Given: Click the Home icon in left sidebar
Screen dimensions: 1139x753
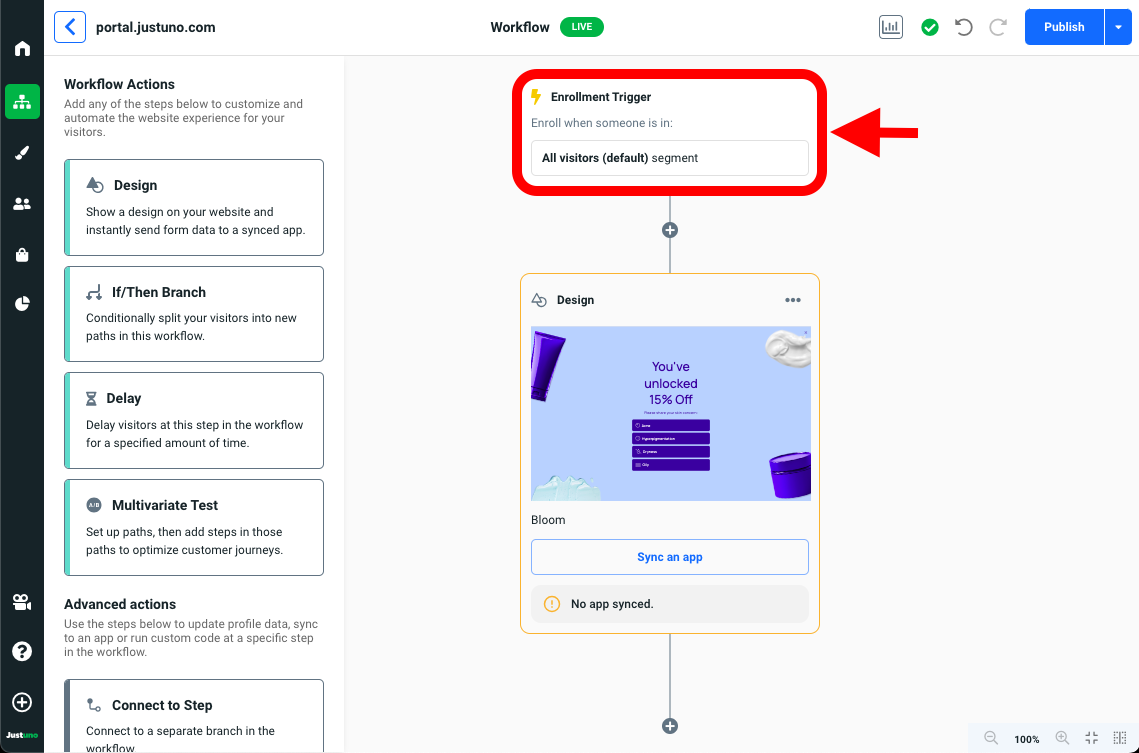Looking at the screenshot, I should pos(22,49).
